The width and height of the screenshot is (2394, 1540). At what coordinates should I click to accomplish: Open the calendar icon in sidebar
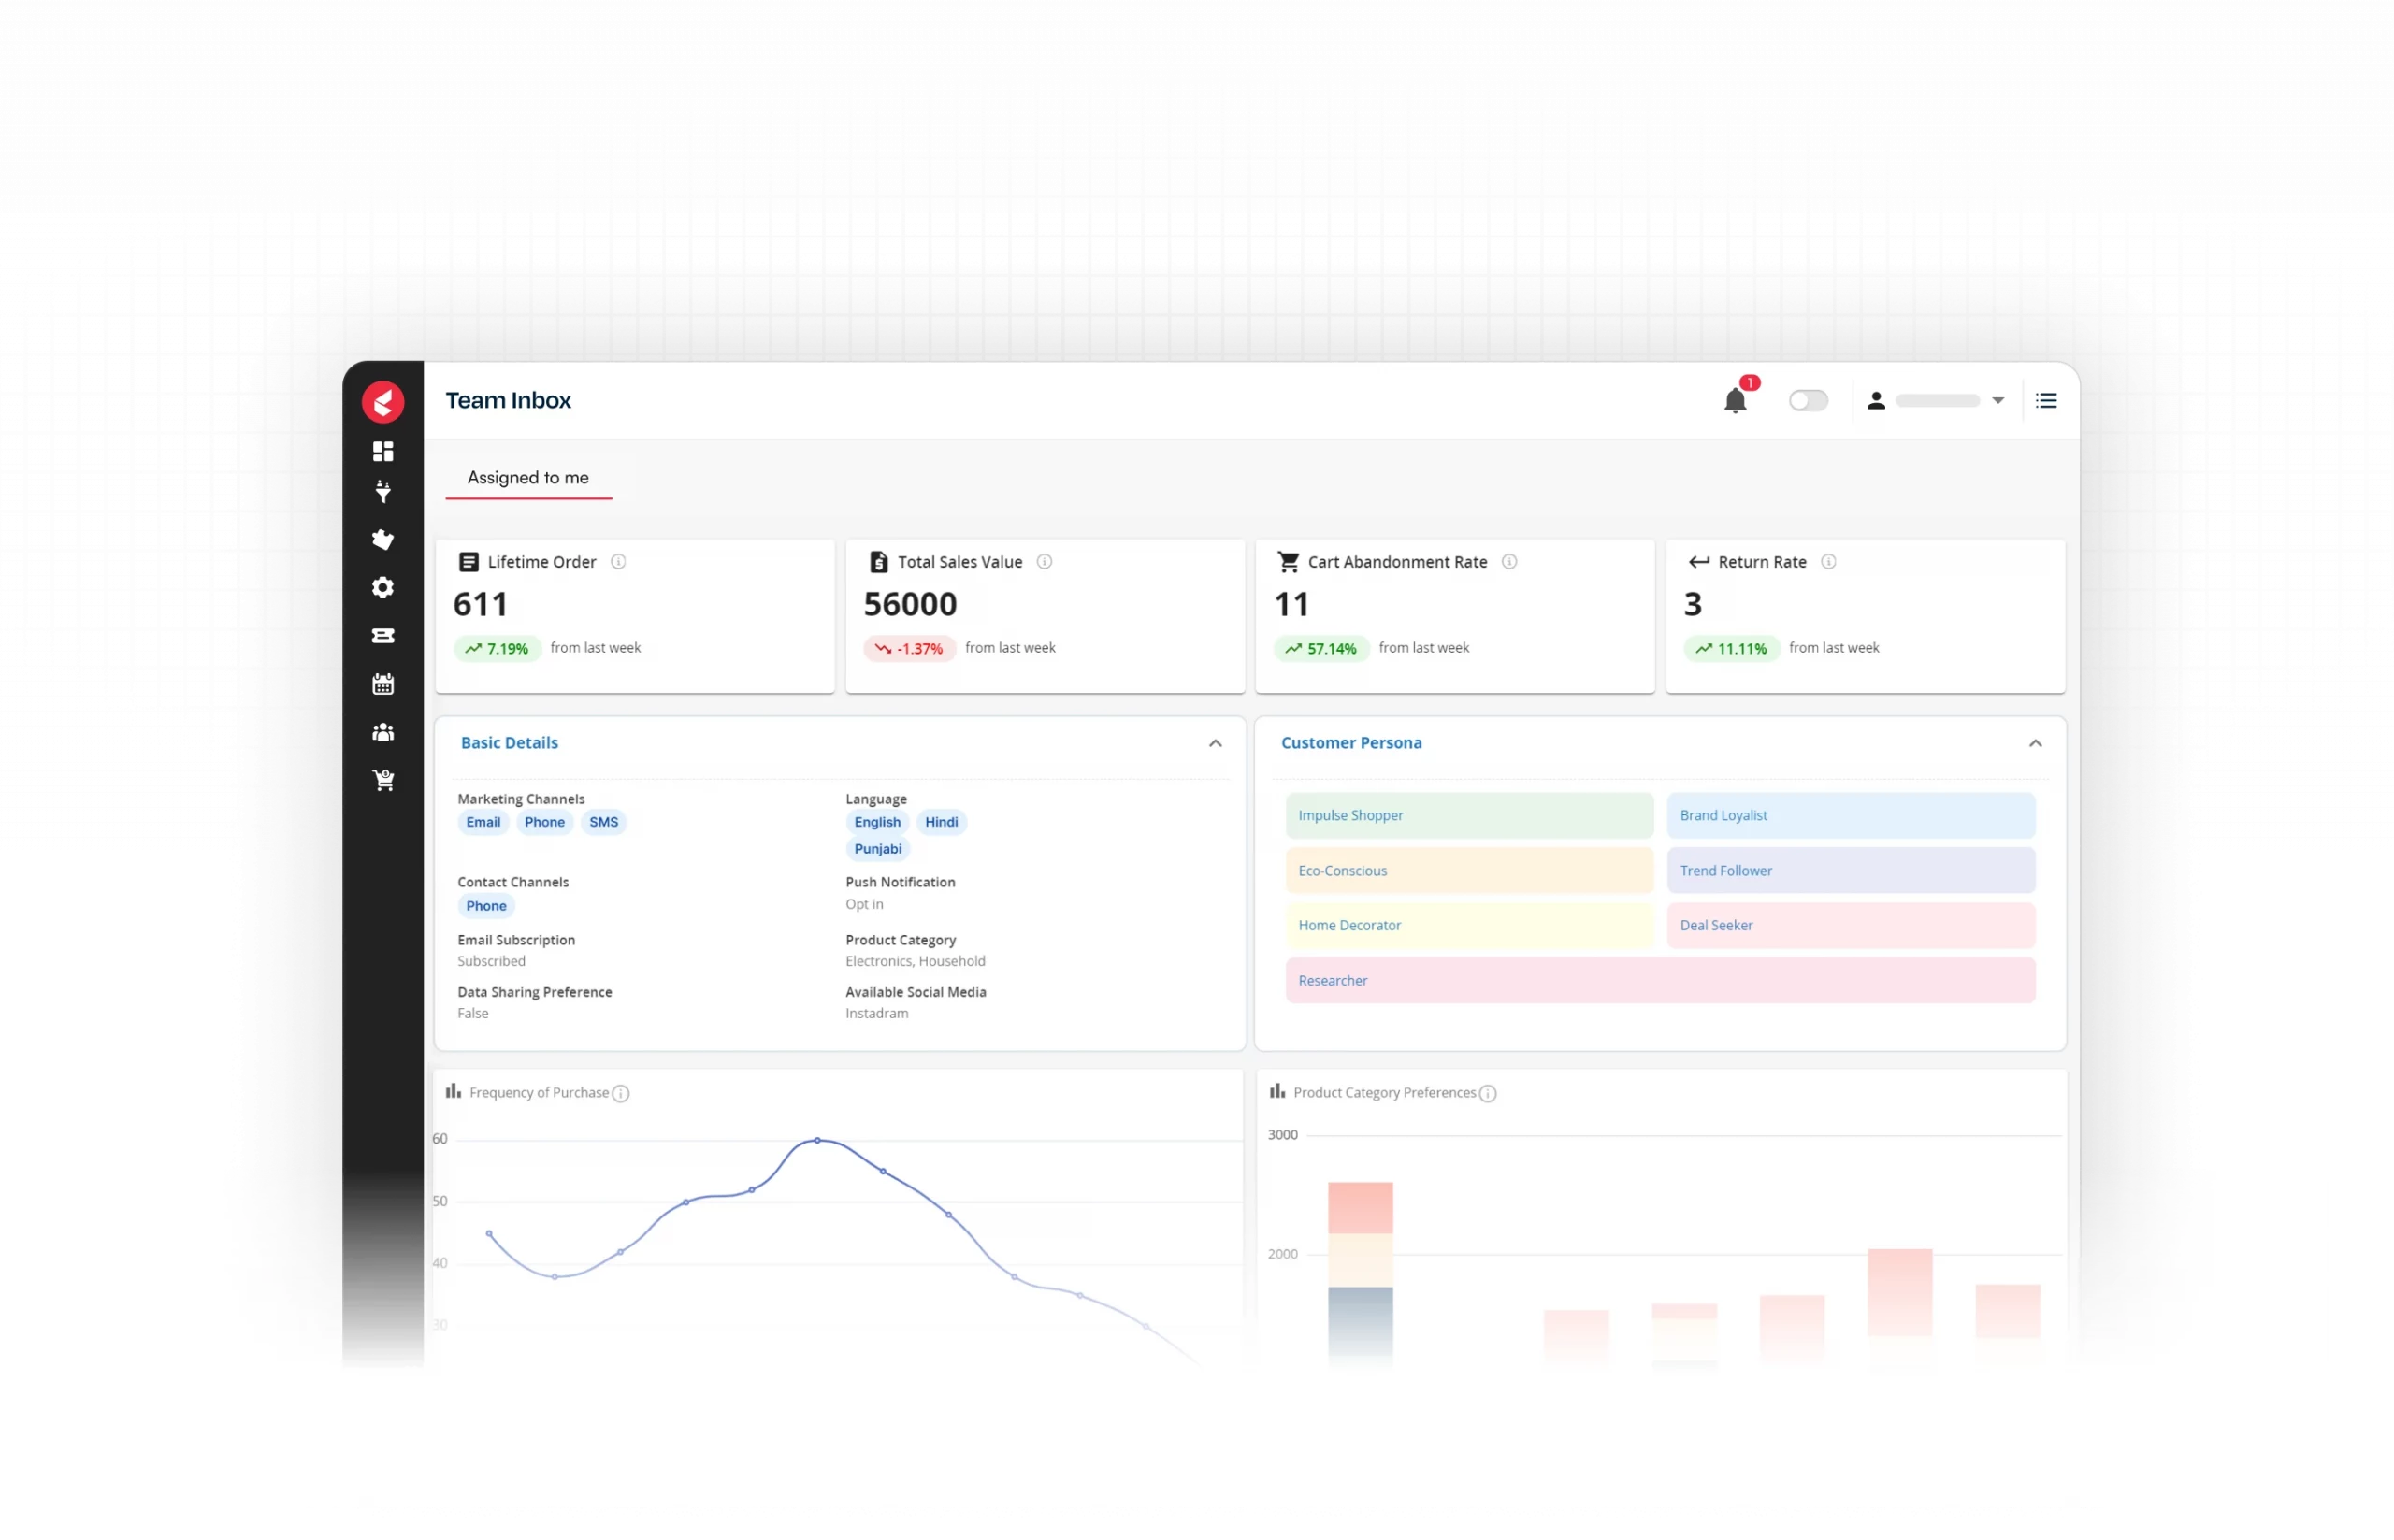tap(383, 684)
